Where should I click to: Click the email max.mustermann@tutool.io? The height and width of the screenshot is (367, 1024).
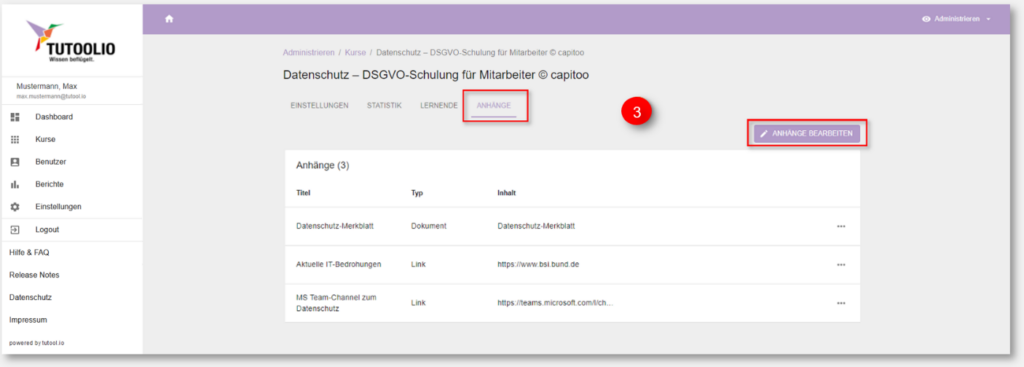click(52, 97)
